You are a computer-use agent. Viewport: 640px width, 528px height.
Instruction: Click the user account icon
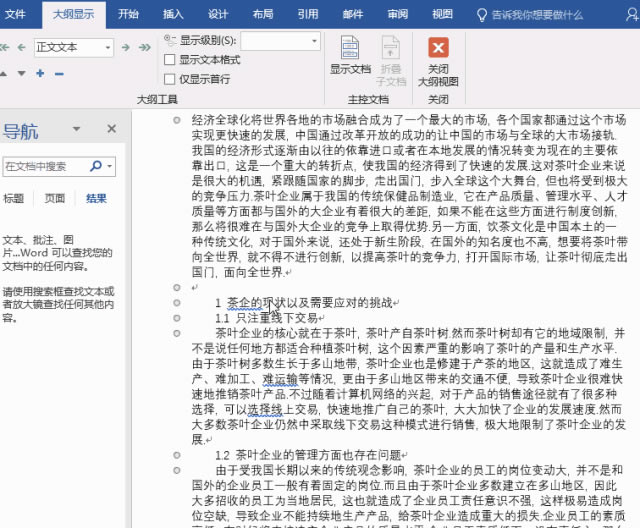[x=633, y=15]
